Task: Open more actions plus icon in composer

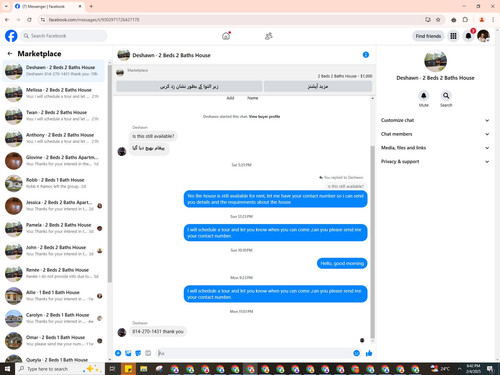Action: tap(118, 353)
